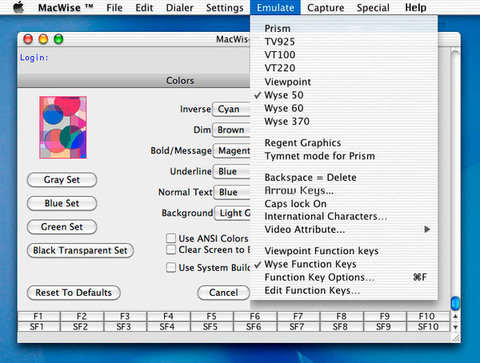The height and width of the screenshot is (363, 480).
Task: Click the scroll up arrow
Action: coord(455,316)
